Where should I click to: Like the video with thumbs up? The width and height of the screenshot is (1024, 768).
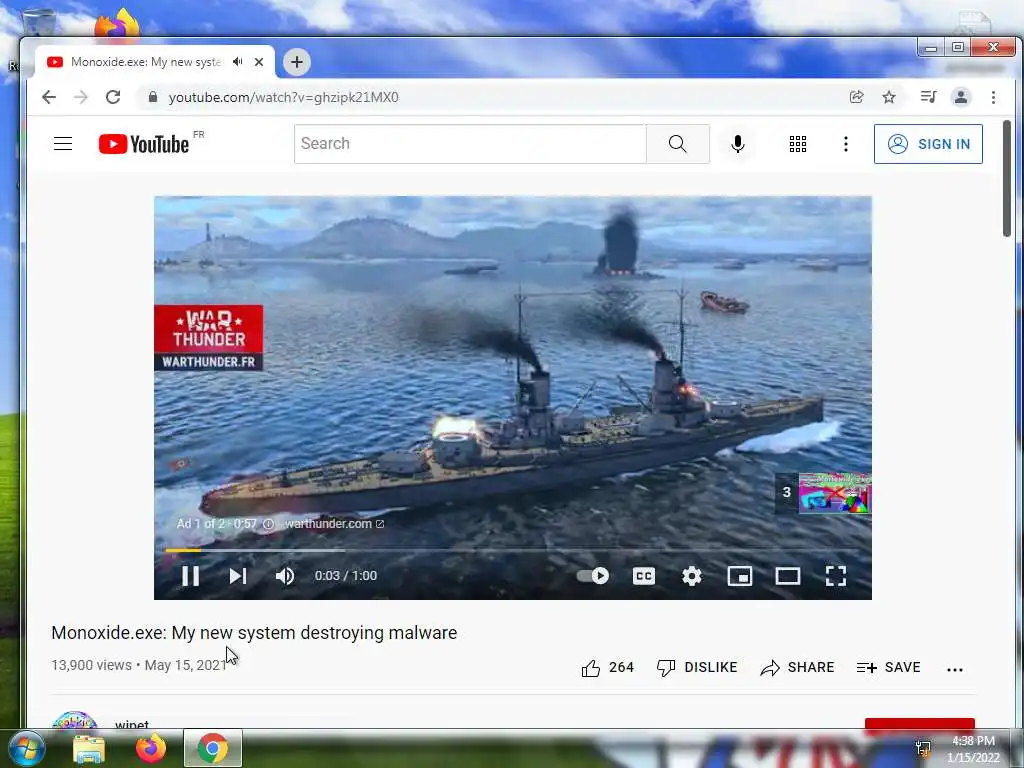[607, 667]
